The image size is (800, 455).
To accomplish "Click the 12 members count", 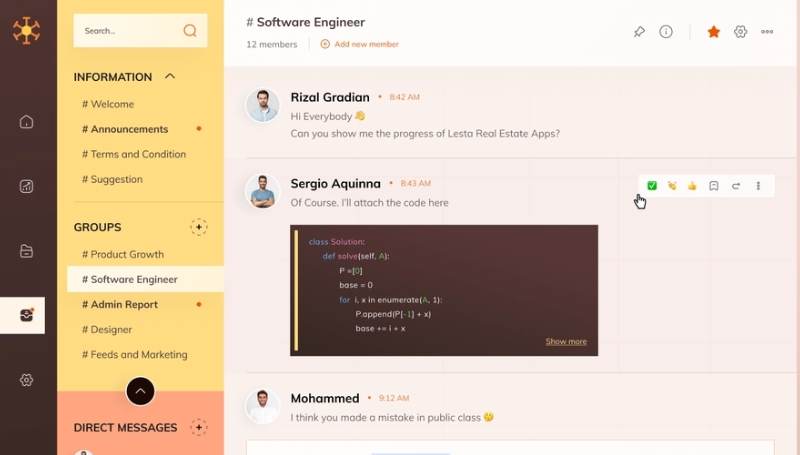I will pyautogui.click(x=271, y=44).
